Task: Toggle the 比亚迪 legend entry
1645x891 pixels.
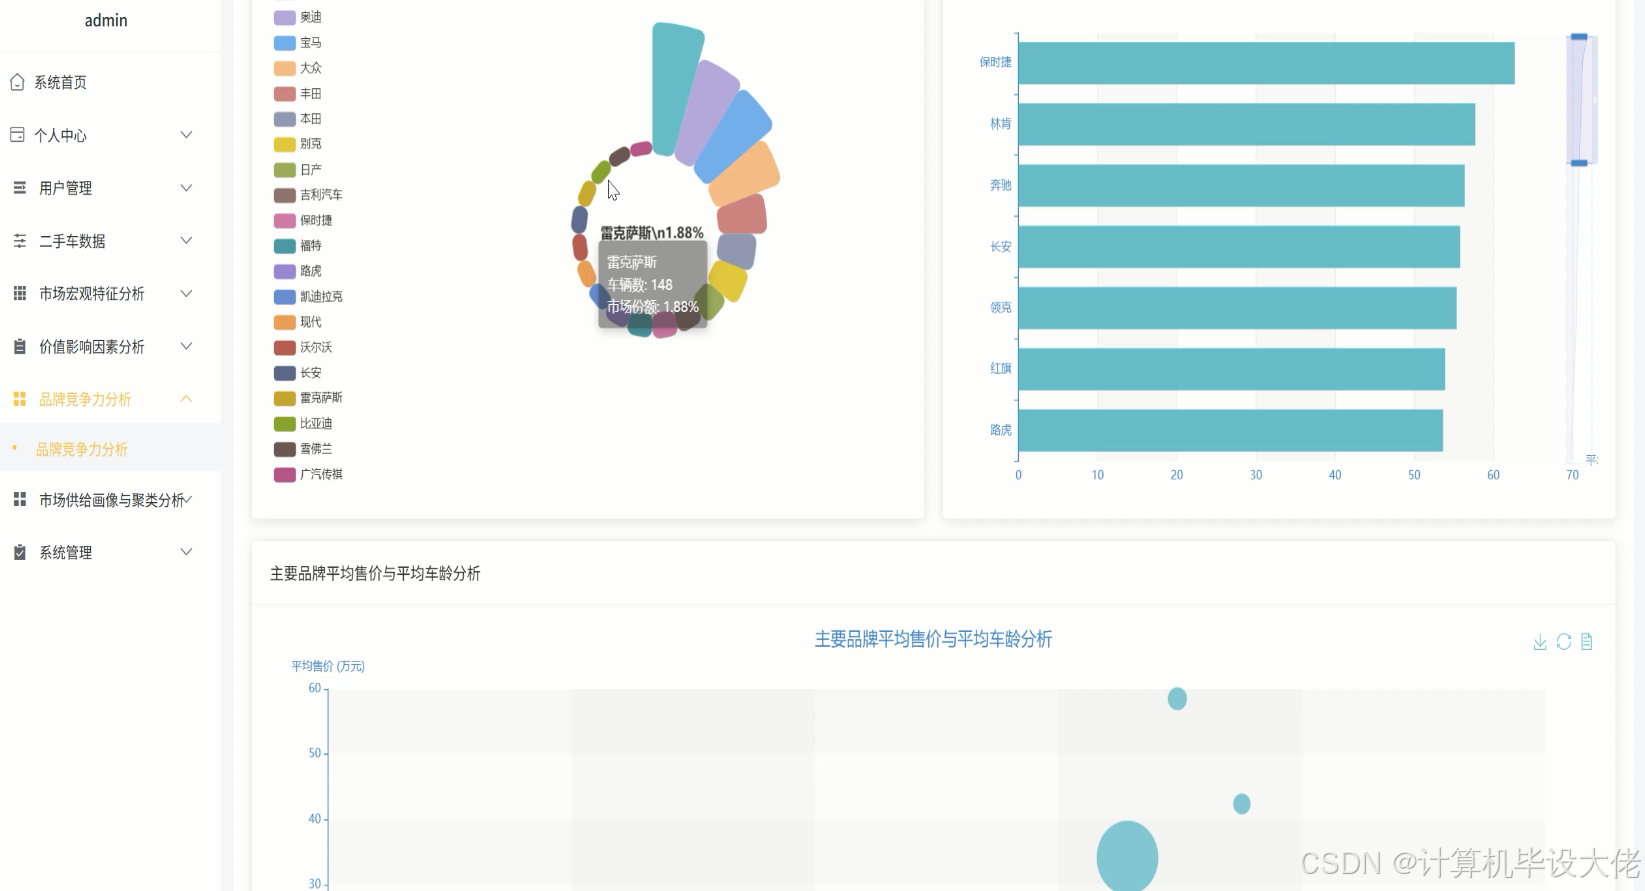Action: pyautogui.click(x=303, y=424)
